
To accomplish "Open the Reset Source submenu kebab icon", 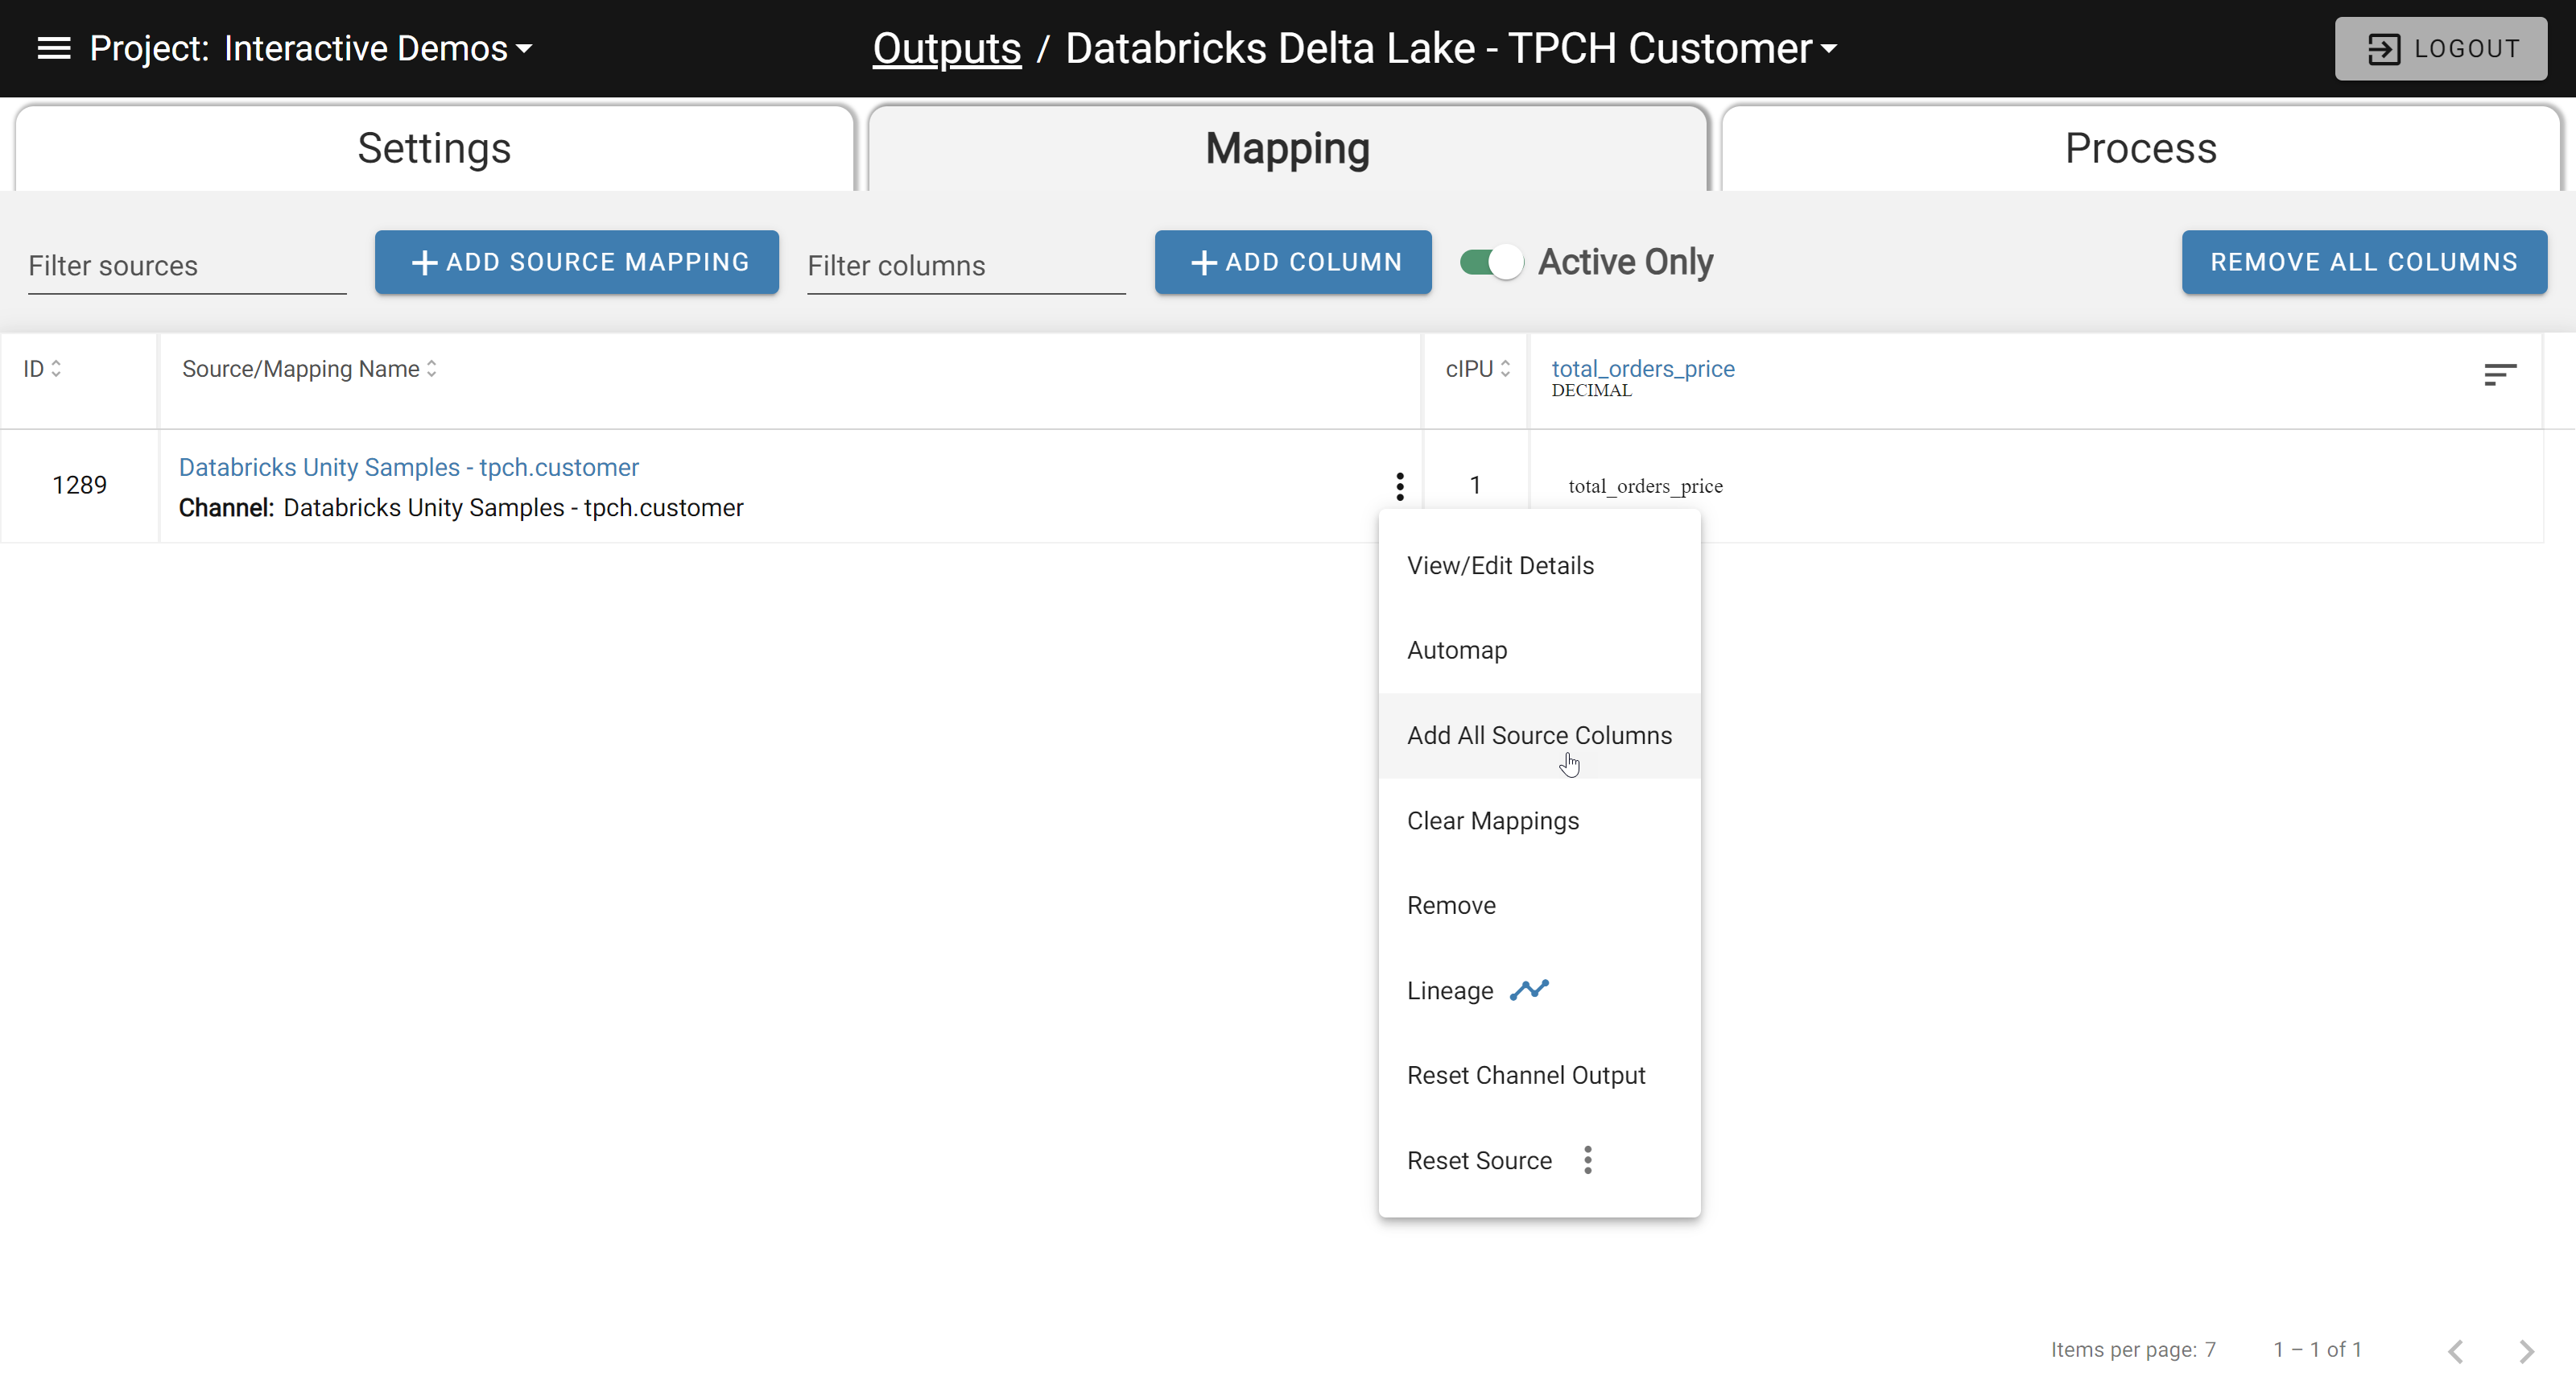I will point(1588,1160).
